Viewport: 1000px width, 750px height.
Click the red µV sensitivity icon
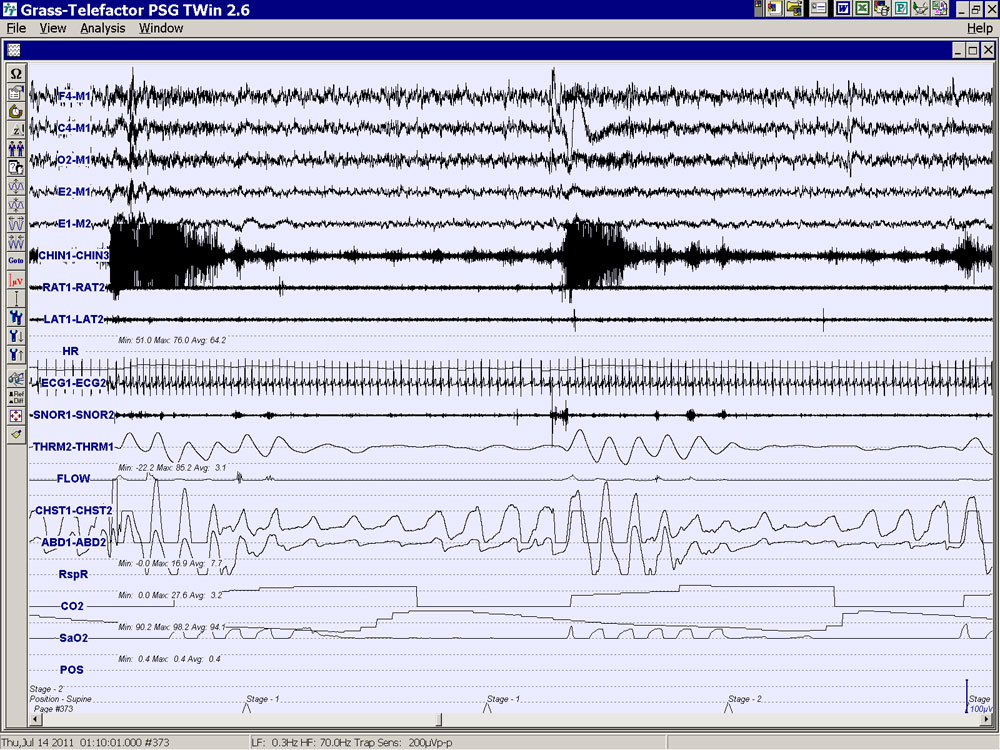pyautogui.click(x=16, y=280)
